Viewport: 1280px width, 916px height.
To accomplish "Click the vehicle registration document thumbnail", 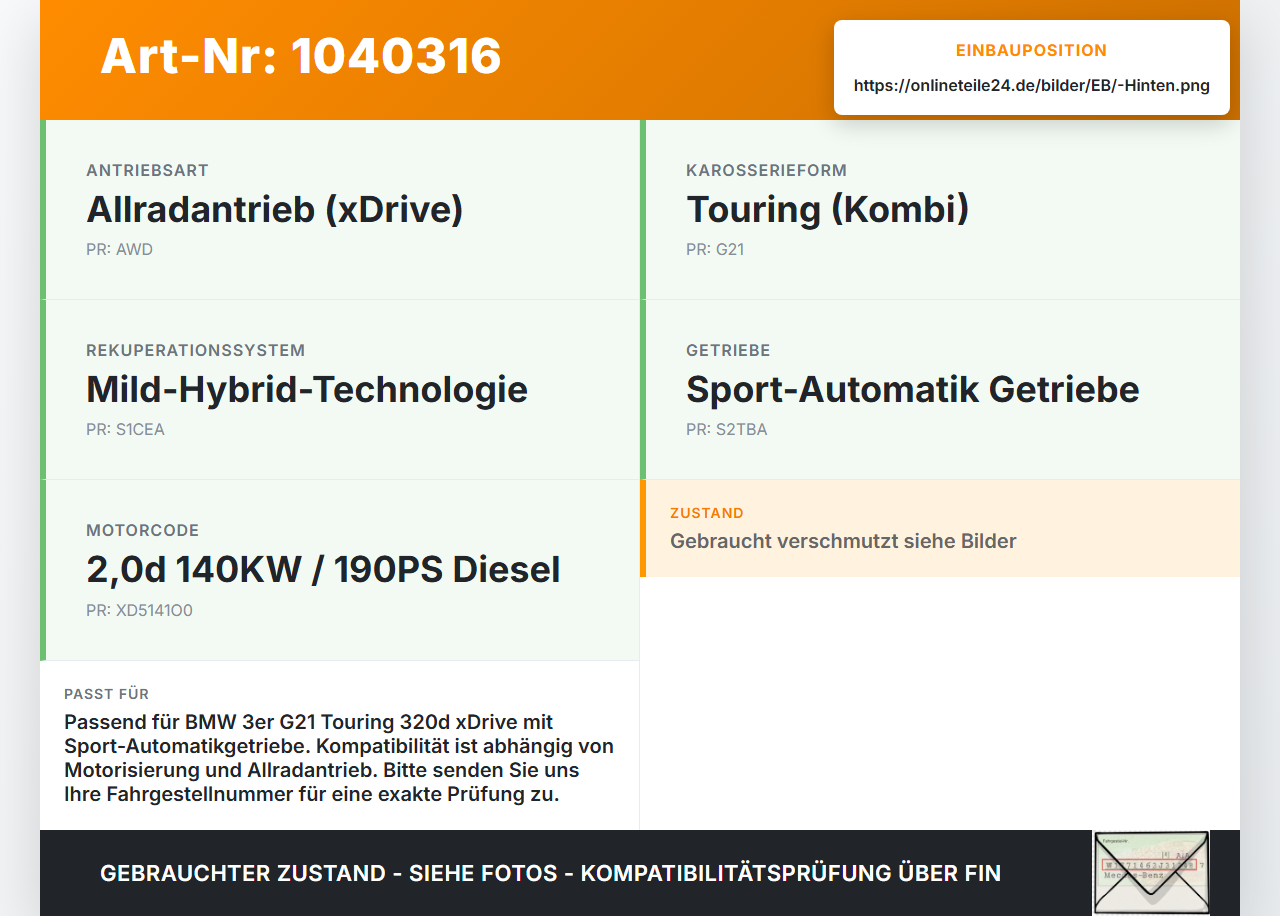I will (x=1151, y=873).
